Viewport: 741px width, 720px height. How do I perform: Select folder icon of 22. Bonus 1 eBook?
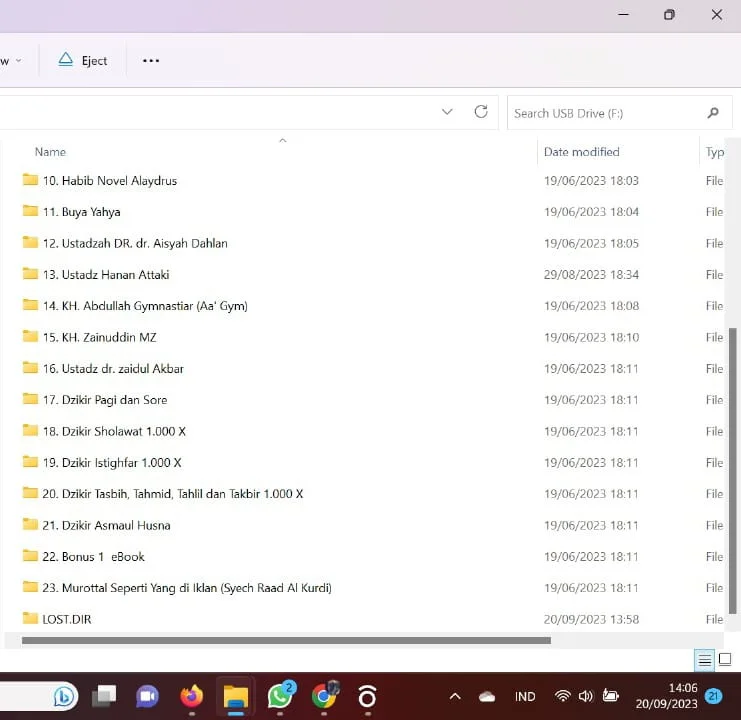point(30,556)
